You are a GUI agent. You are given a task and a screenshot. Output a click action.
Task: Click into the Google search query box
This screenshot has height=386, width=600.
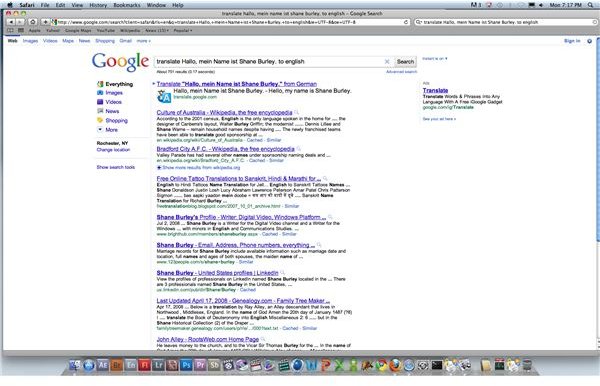[270, 62]
